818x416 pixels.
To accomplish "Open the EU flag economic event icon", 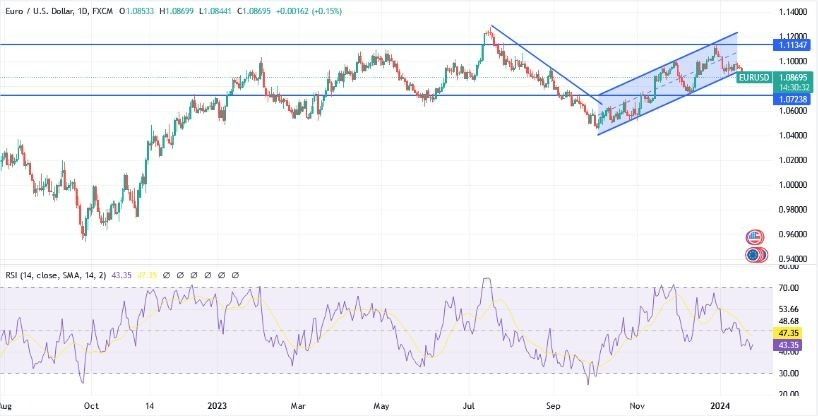I will [x=753, y=255].
